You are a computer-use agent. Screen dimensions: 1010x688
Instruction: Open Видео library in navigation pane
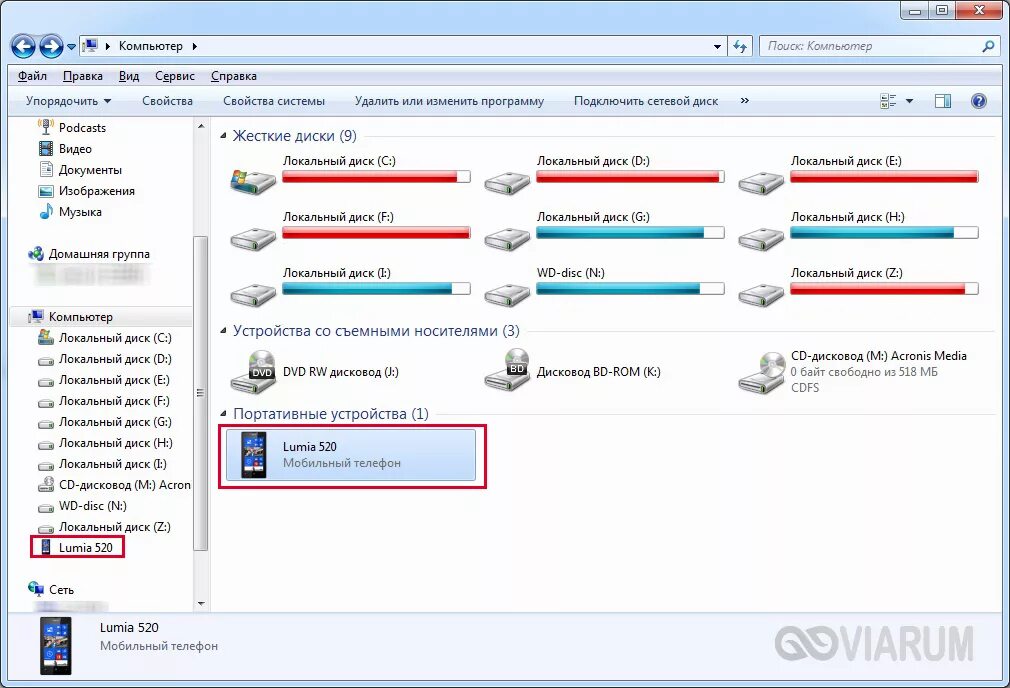(x=65, y=149)
